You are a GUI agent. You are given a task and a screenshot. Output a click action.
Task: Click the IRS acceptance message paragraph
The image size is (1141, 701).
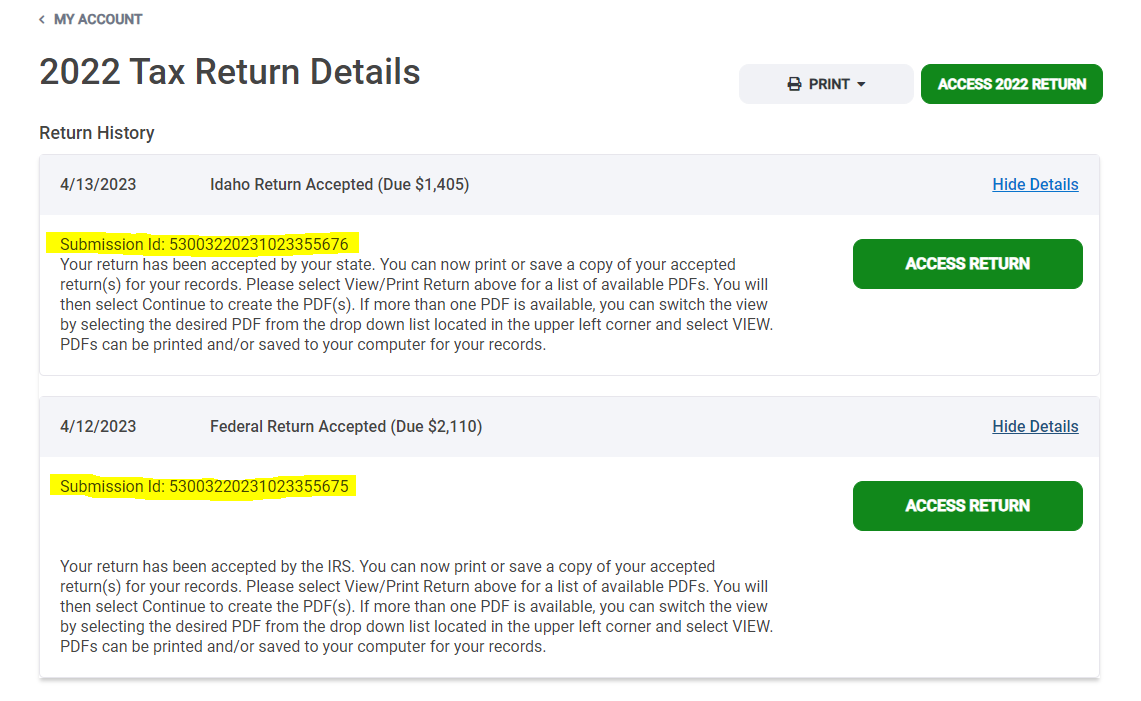coord(416,606)
